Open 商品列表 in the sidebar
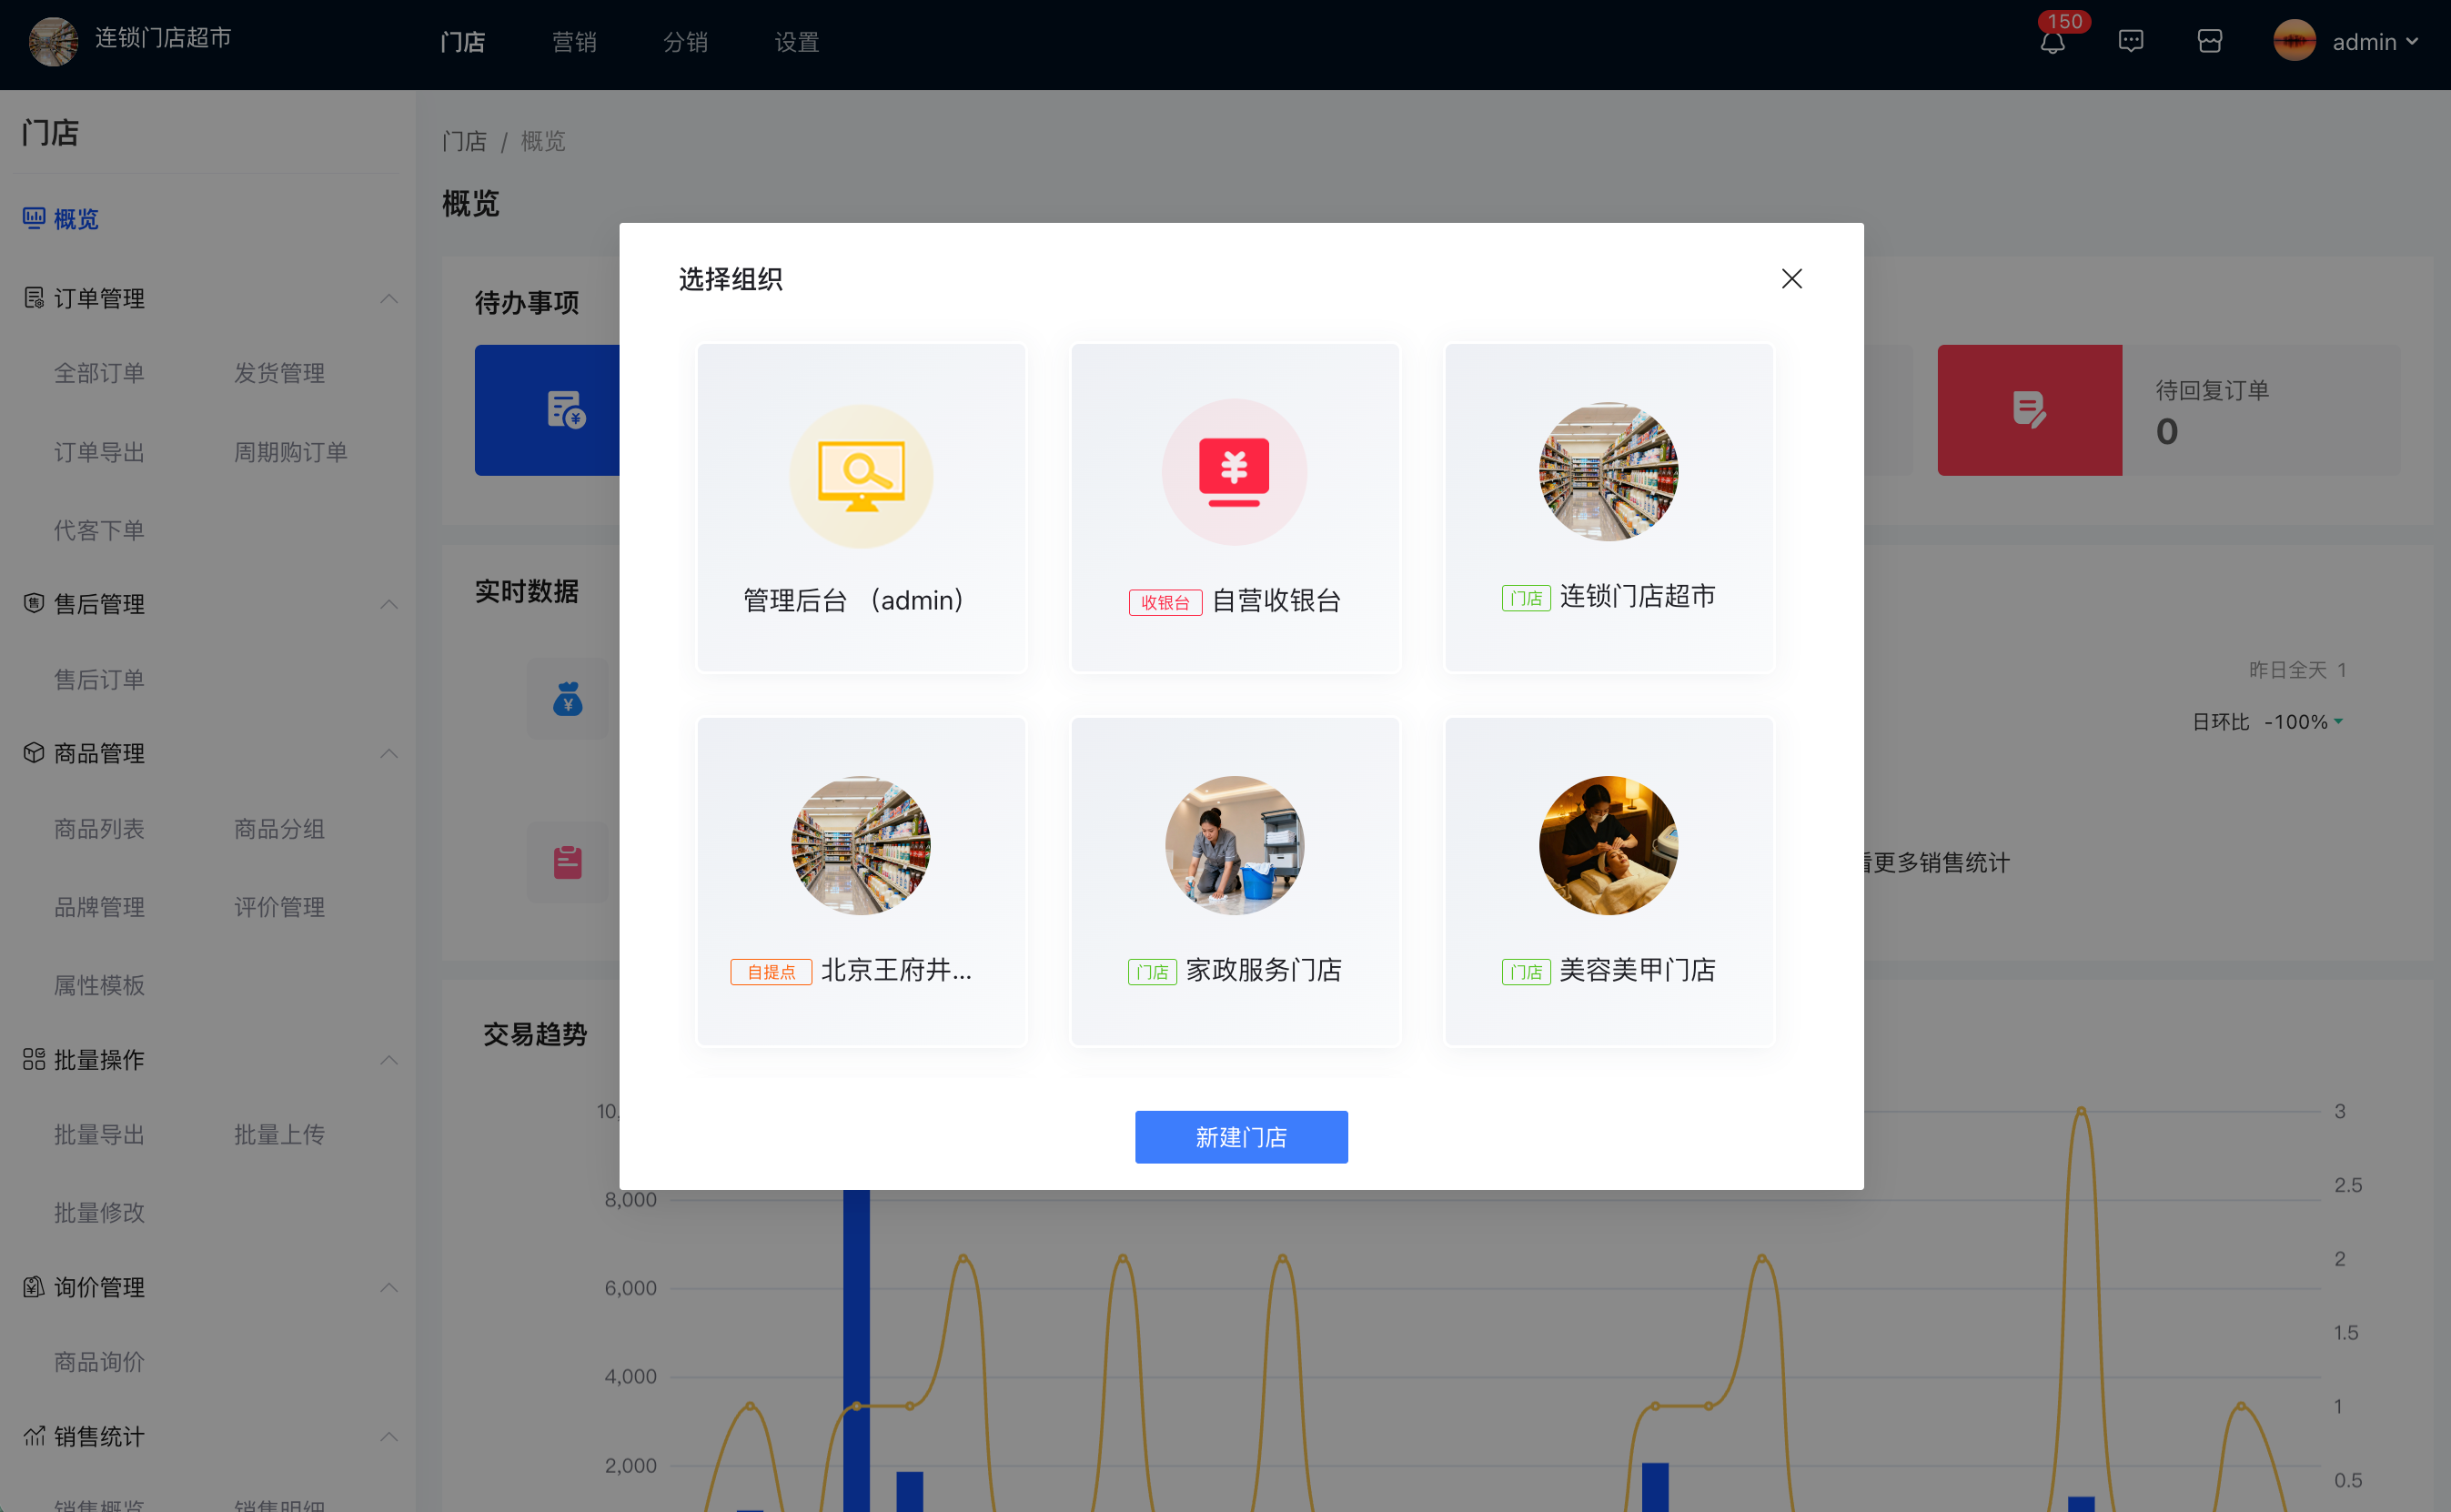 click(x=99, y=829)
